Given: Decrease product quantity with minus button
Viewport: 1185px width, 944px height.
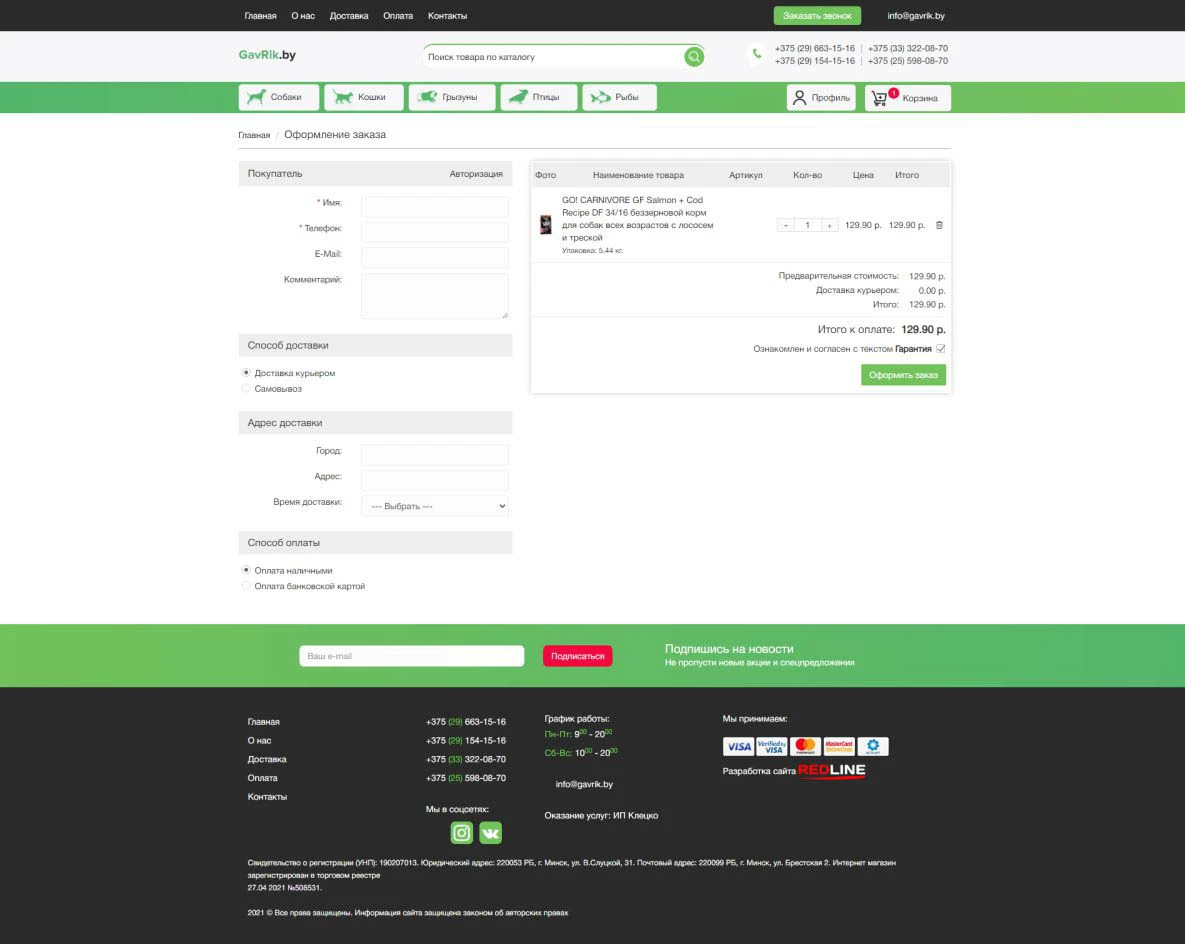Looking at the screenshot, I should 786,225.
